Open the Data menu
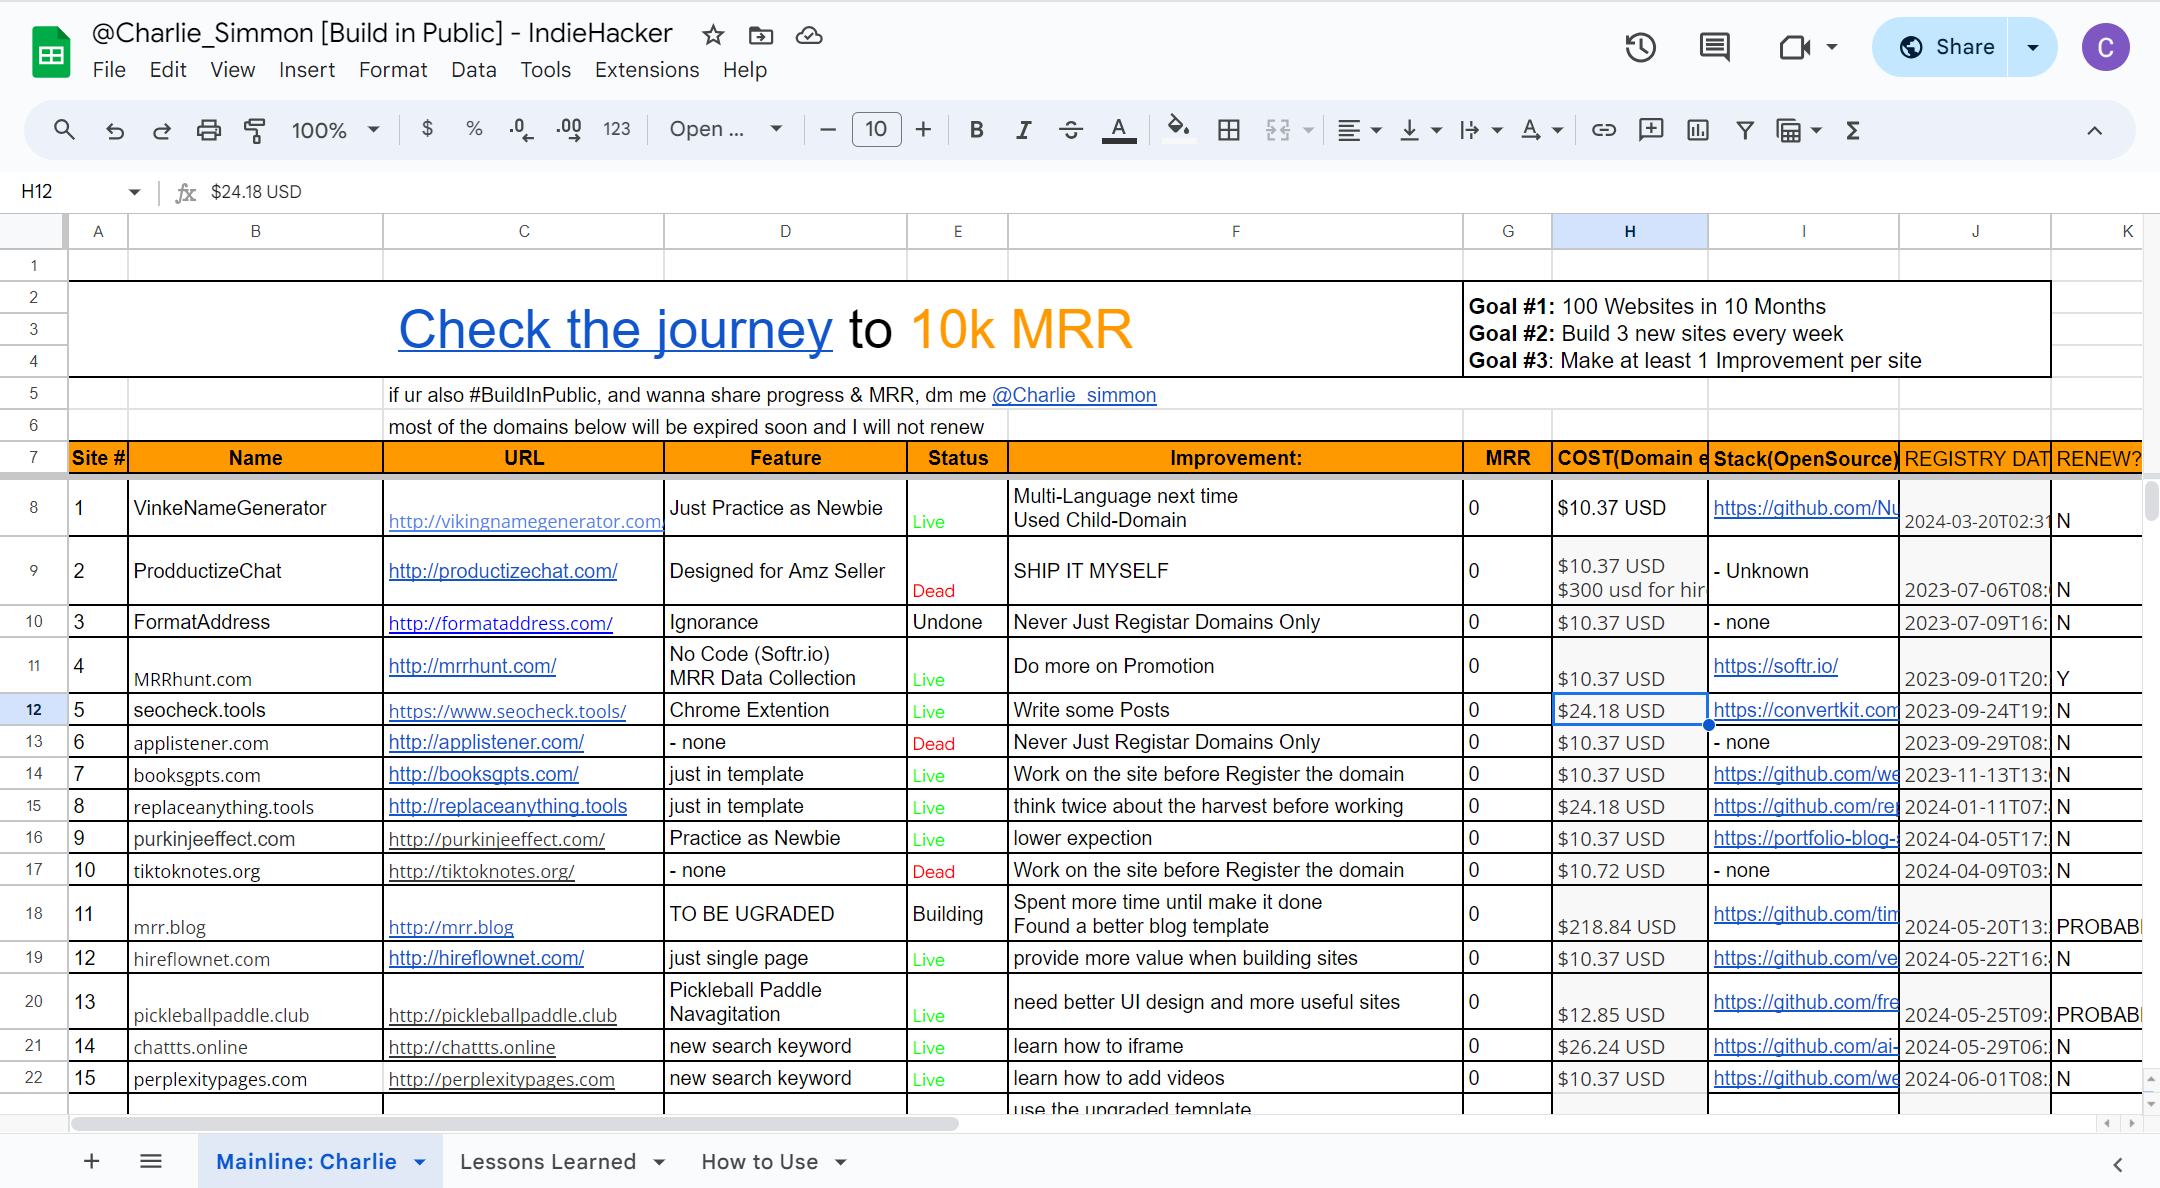The image size is (2160, 1188). pyautogui.click(x=474, y=70)
